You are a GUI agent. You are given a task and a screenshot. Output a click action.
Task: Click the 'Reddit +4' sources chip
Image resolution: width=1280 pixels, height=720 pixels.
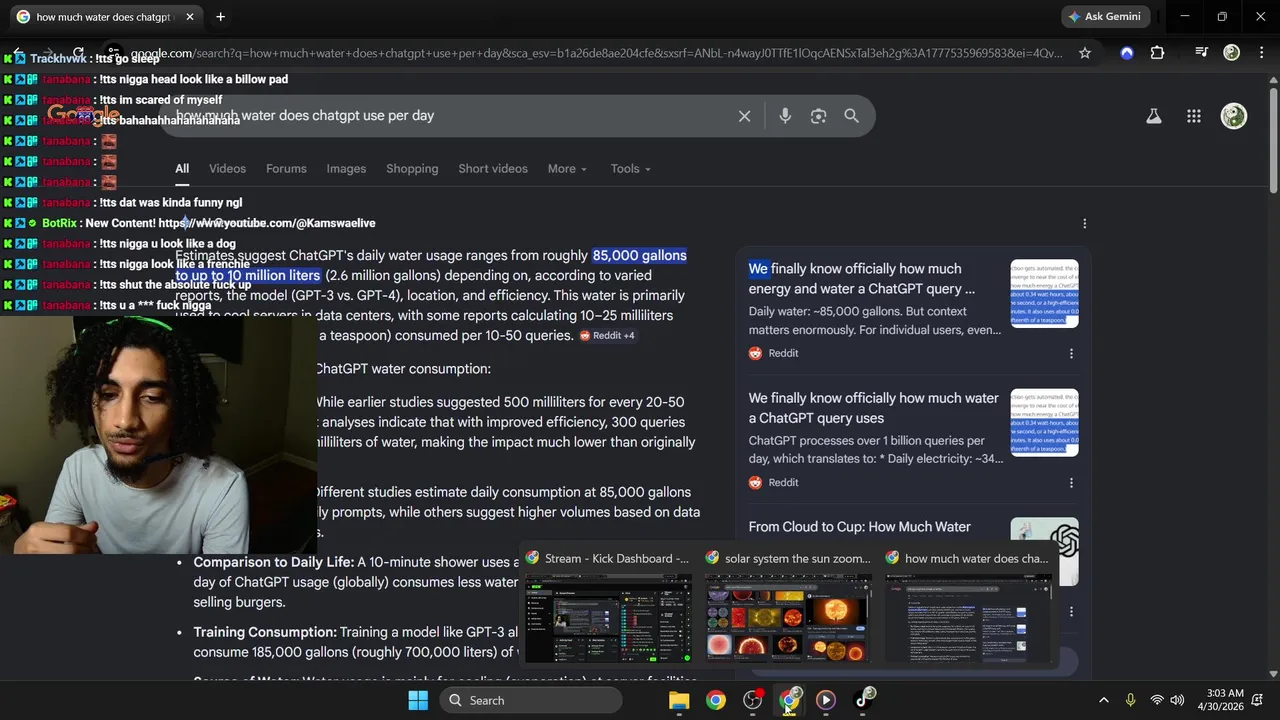[607, 336]
